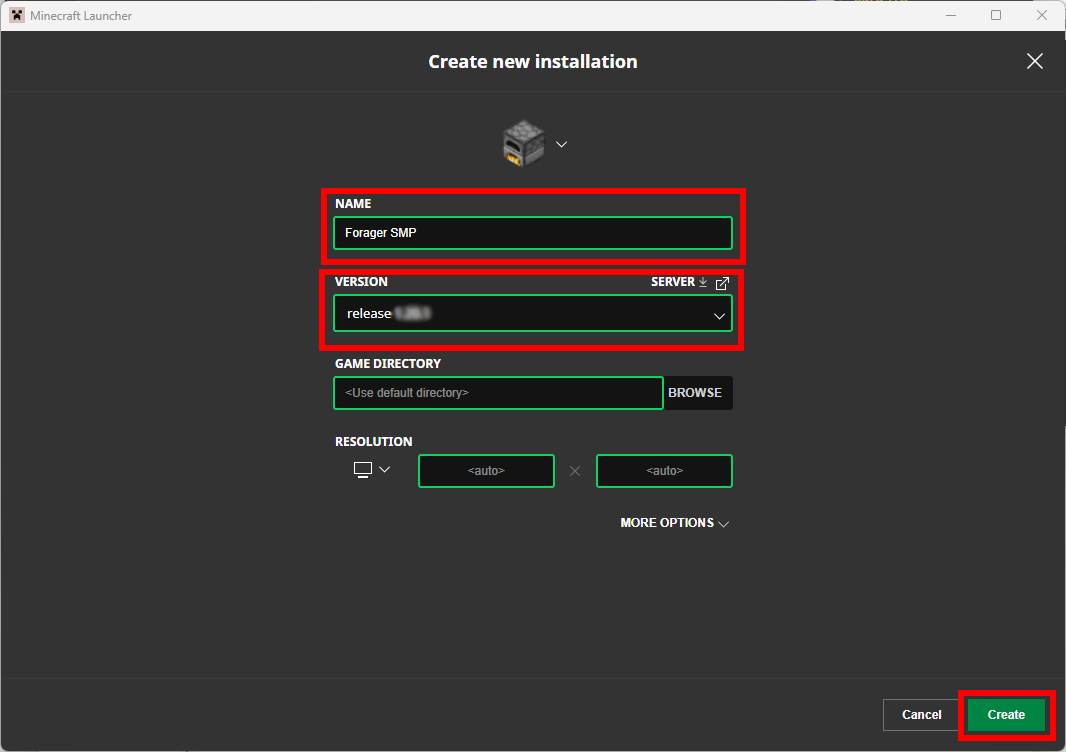
Task: Minimize the Minecraft Launcher window
Action: pyautogui.click(x=951, y=15)
